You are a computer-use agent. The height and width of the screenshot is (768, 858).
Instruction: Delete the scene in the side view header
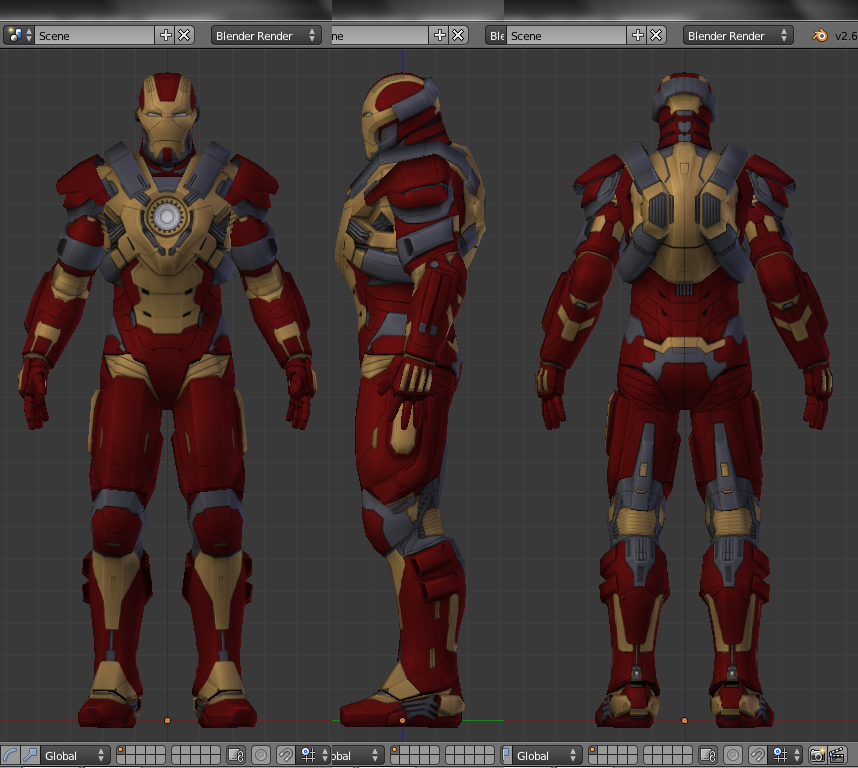click(x=459, y=36)
